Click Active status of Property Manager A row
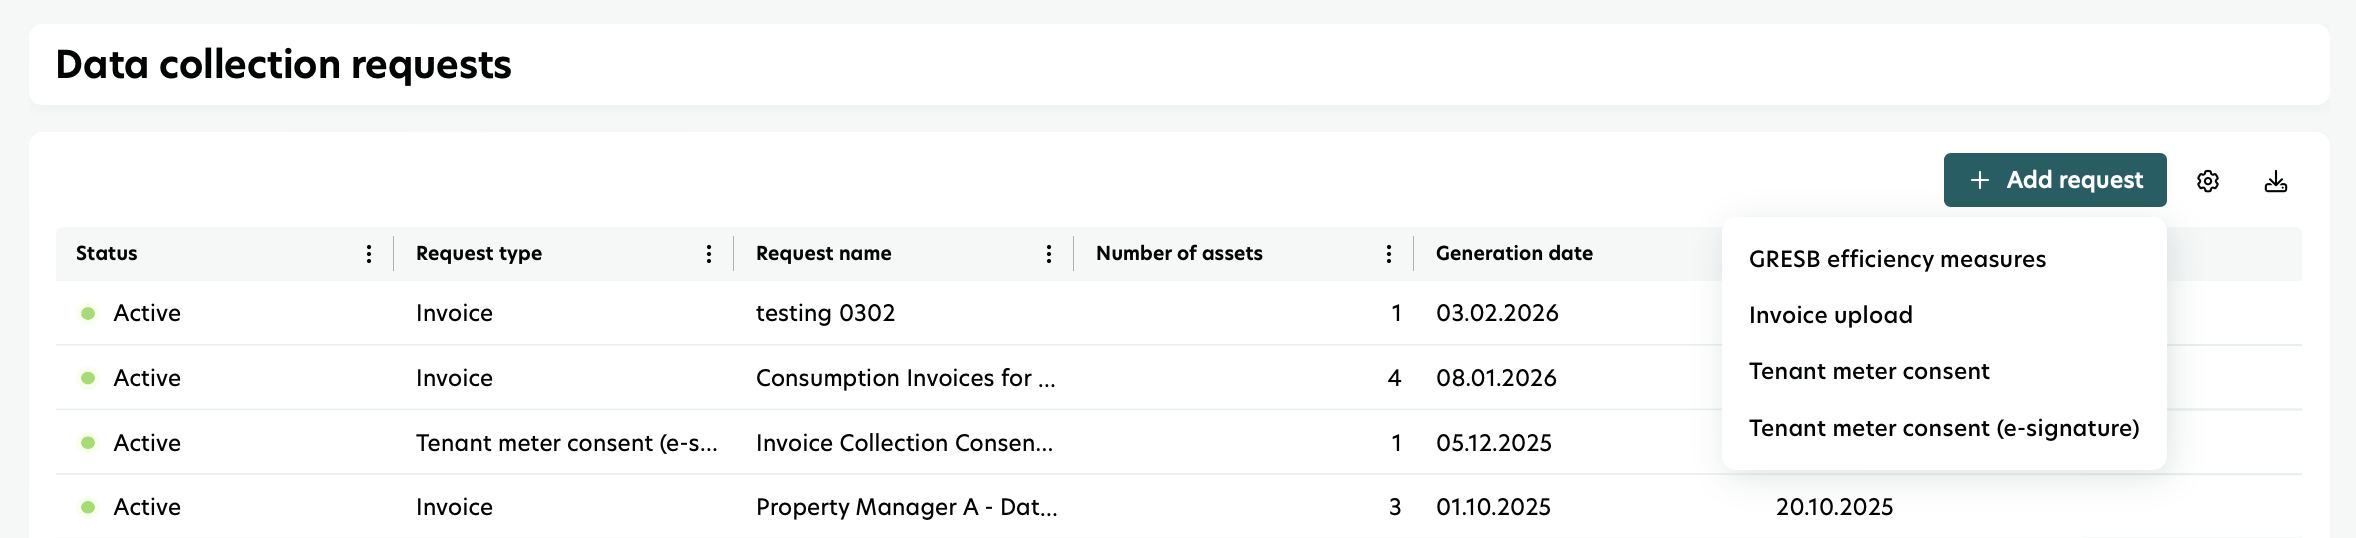The image size is (2356, 538). pyautogui.click(x=147, y=507)
